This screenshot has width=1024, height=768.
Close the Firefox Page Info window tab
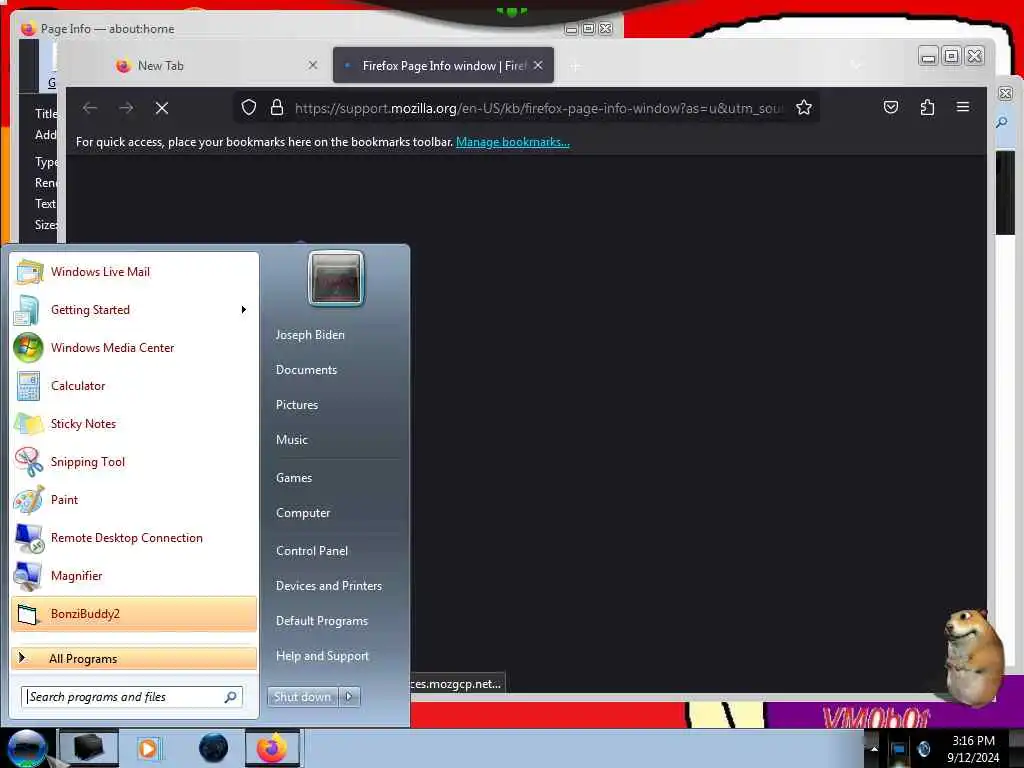click(x=538, y=65)
